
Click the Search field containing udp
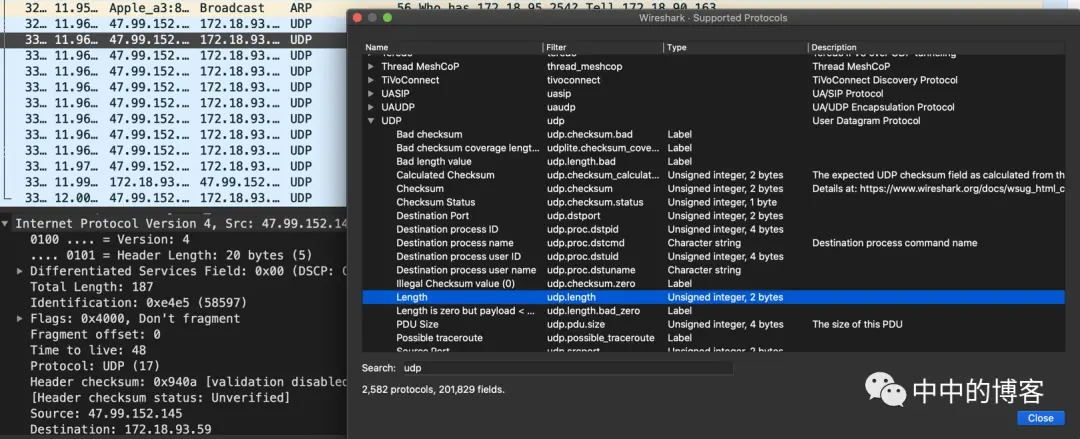(566, 369)
